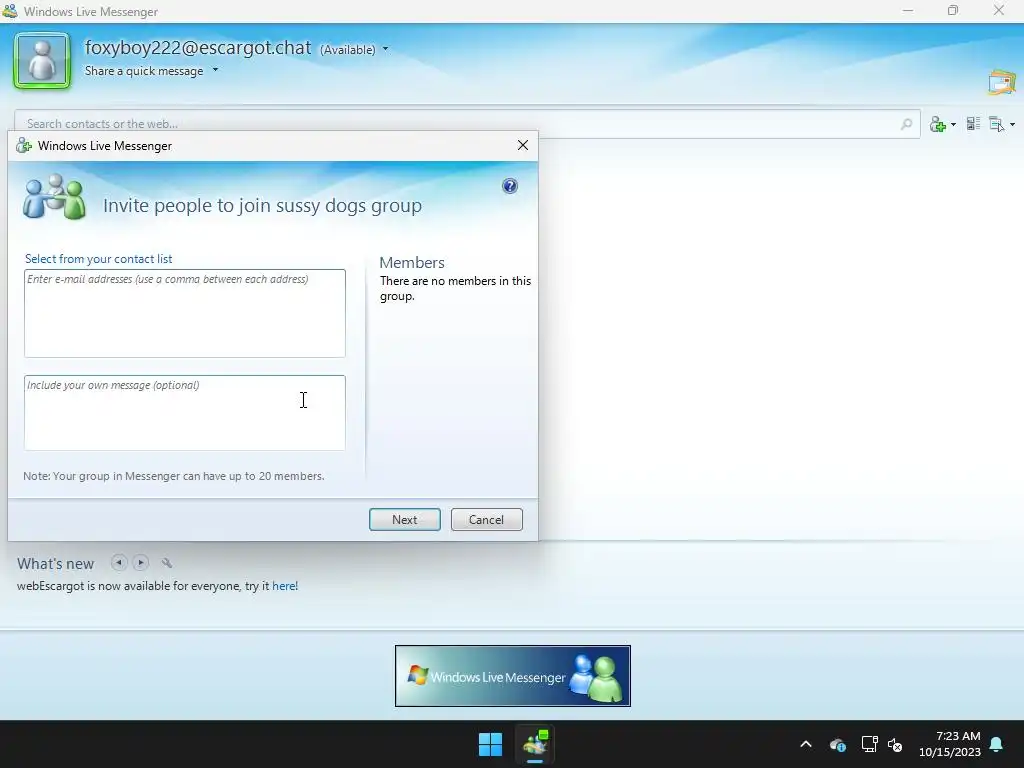Click the dialog title bar icon
Image resolution: width=1024 pixels, height=768 pixels.
click(x=24, y=146)
